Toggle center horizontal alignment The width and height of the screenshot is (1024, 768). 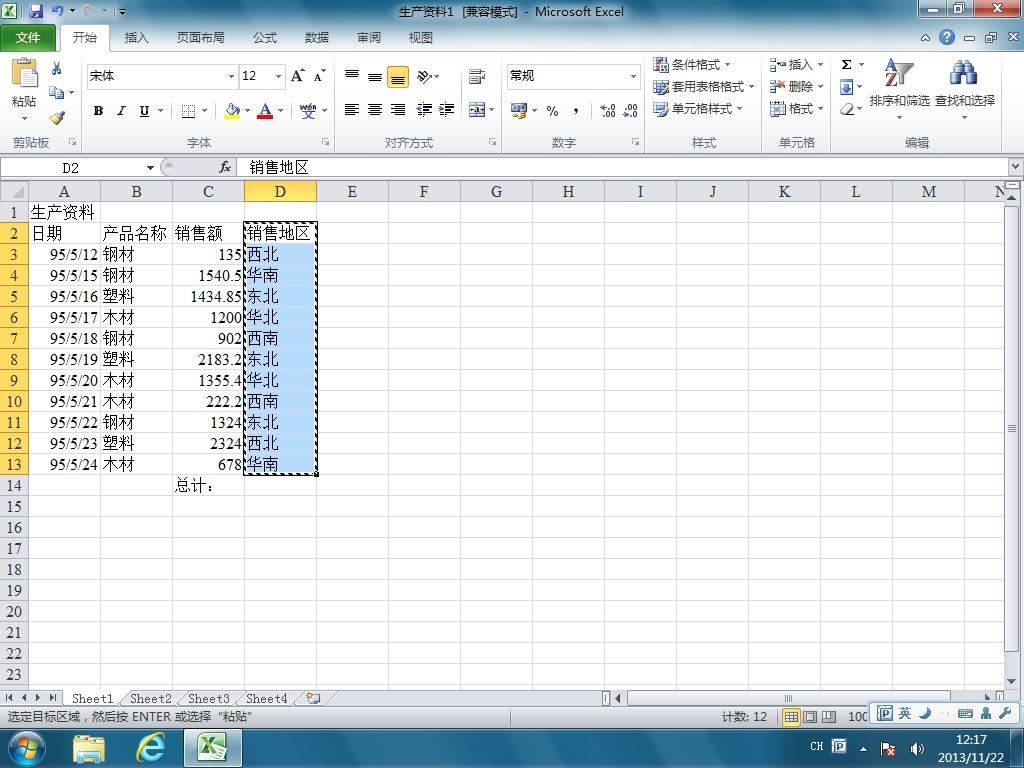(375, 110)
